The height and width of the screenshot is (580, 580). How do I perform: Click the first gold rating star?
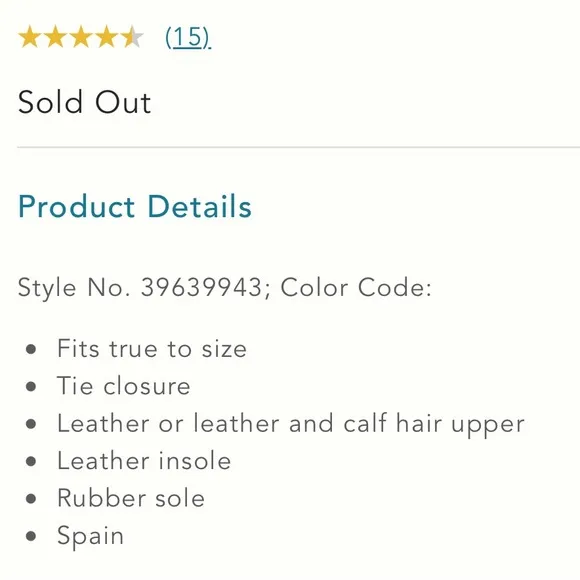30,37
